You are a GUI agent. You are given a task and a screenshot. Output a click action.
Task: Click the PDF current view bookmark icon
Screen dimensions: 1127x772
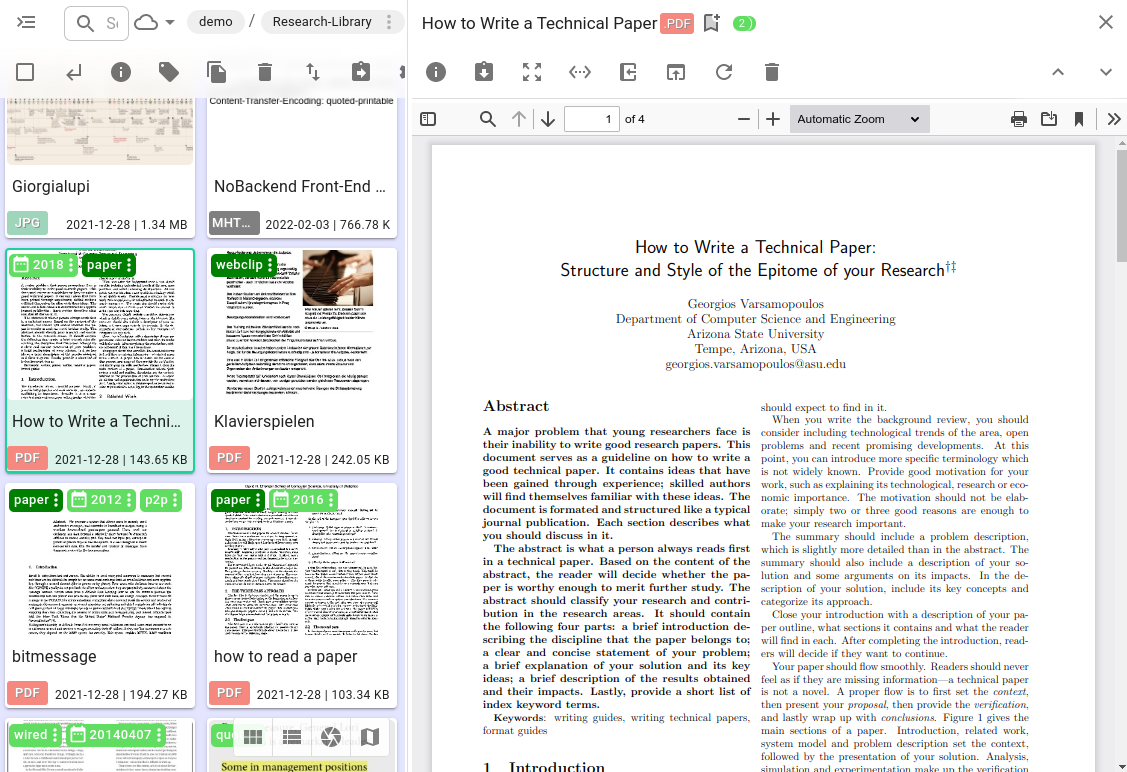1079,119
